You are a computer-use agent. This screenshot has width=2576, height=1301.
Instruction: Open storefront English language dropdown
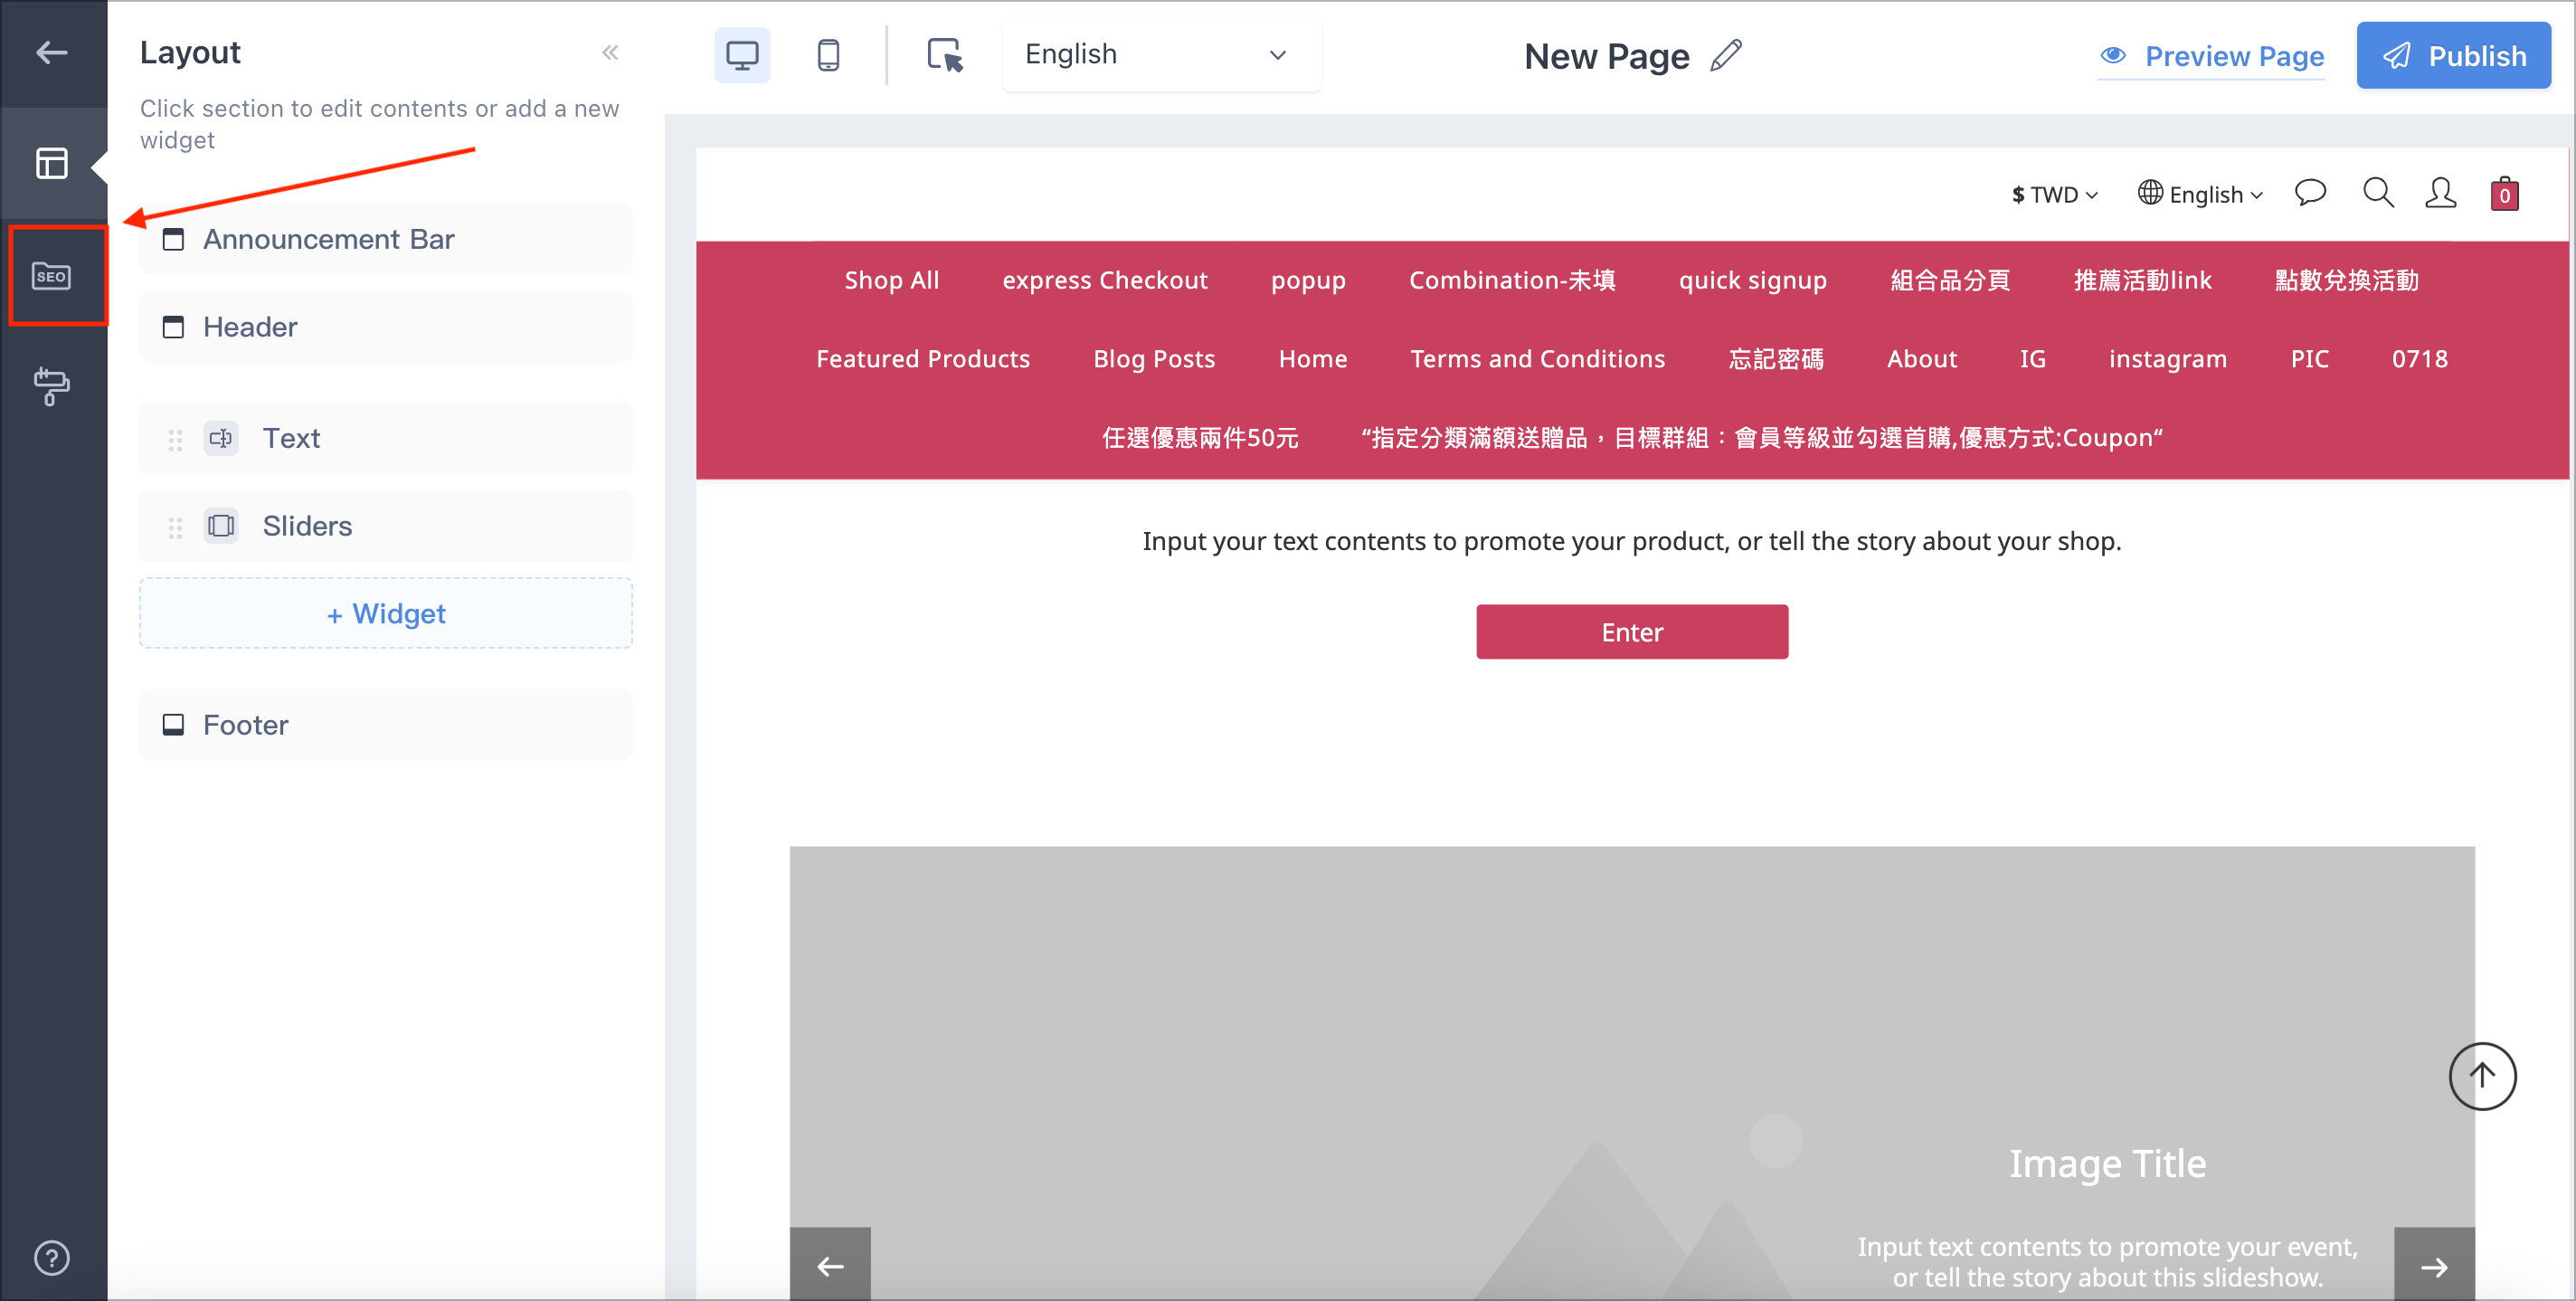[2200, 194]
